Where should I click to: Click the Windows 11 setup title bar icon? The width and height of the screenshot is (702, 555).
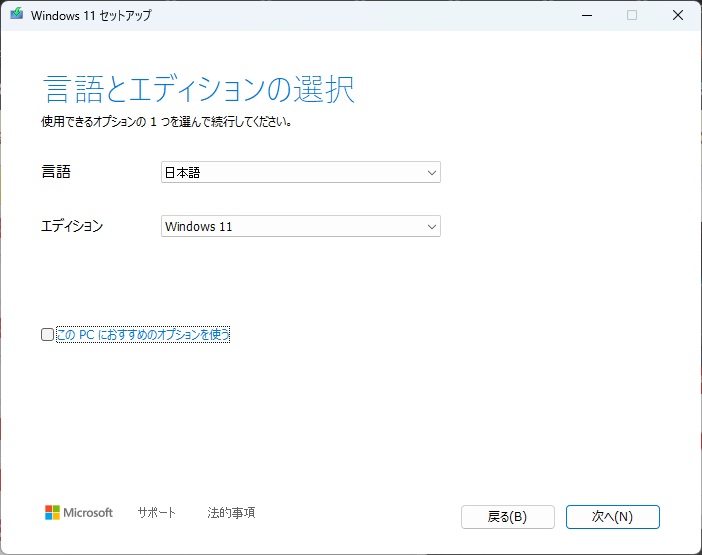click(x=17, y=14)
